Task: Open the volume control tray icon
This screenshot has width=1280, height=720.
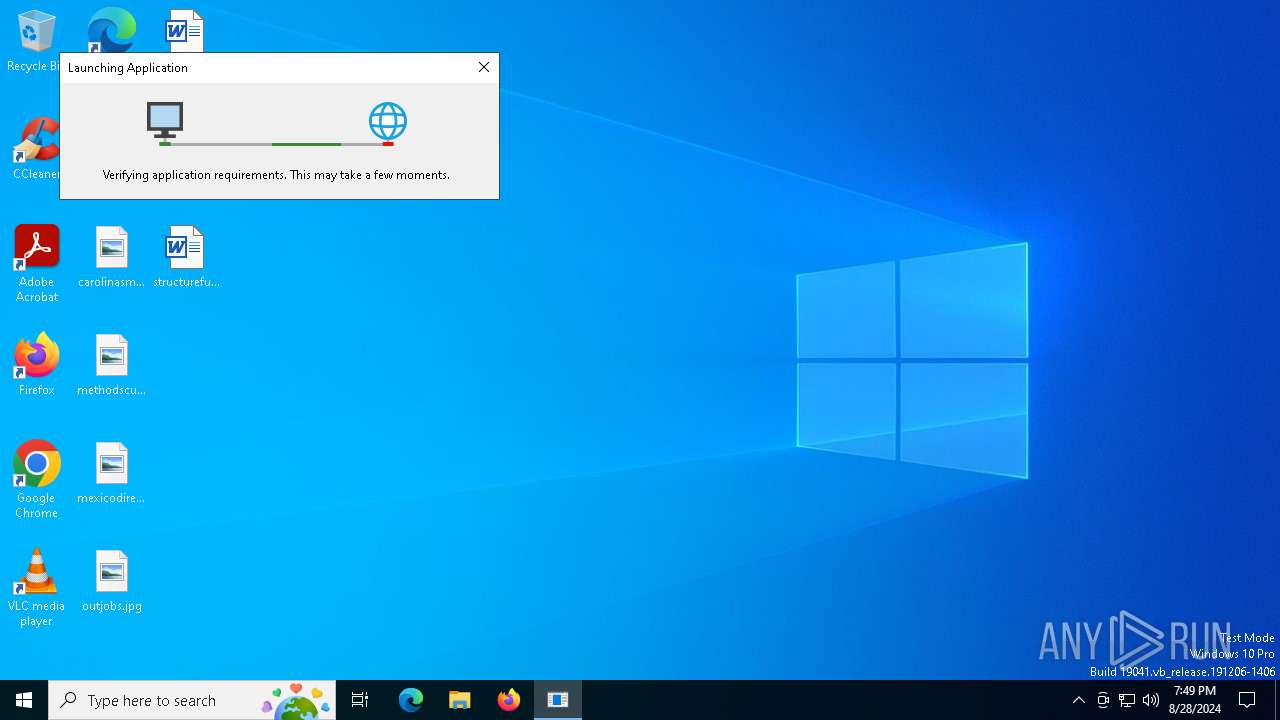Action: point(1151,700)
